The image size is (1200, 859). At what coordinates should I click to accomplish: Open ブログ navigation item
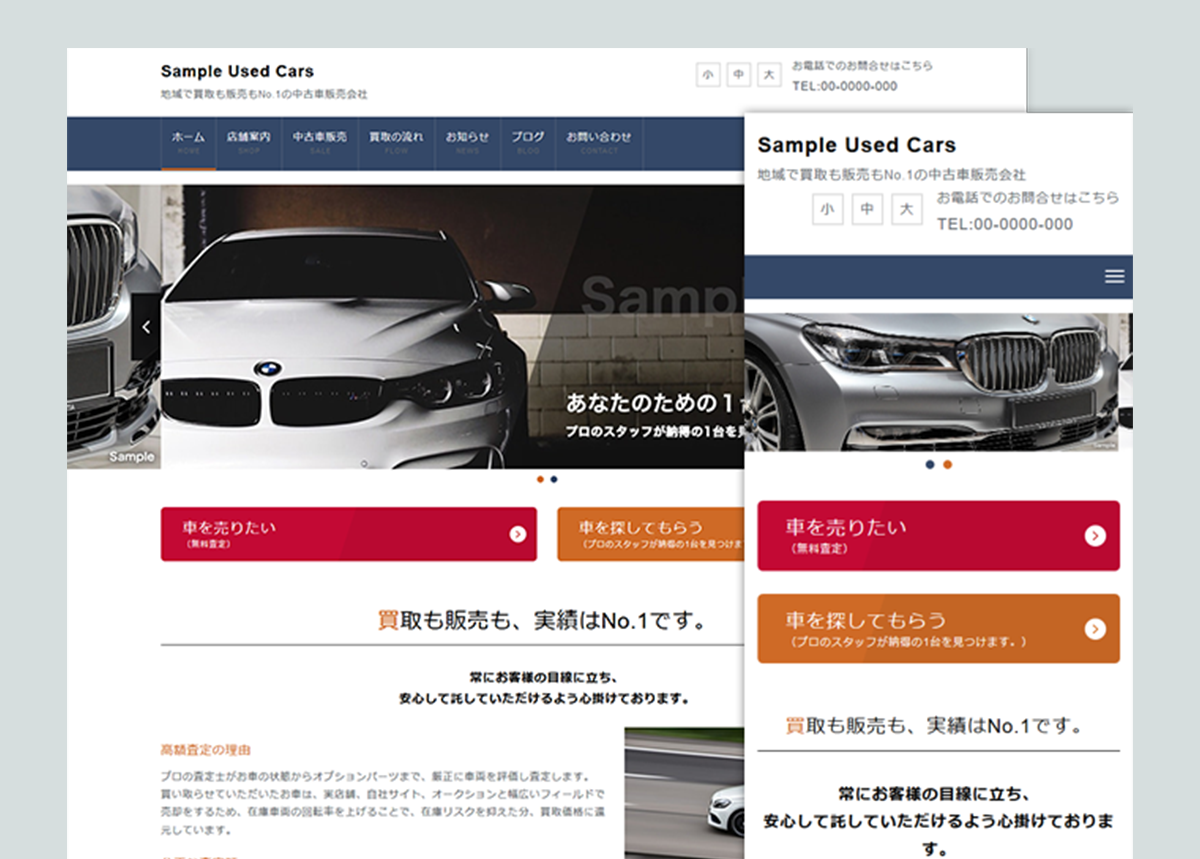[528, 143]
